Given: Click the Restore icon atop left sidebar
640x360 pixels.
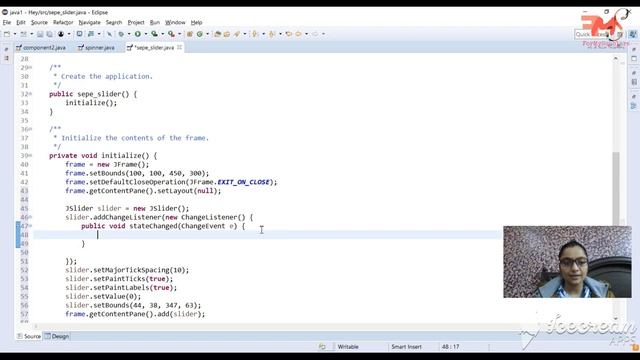Looking at the screenshot, I should (6, 49).
